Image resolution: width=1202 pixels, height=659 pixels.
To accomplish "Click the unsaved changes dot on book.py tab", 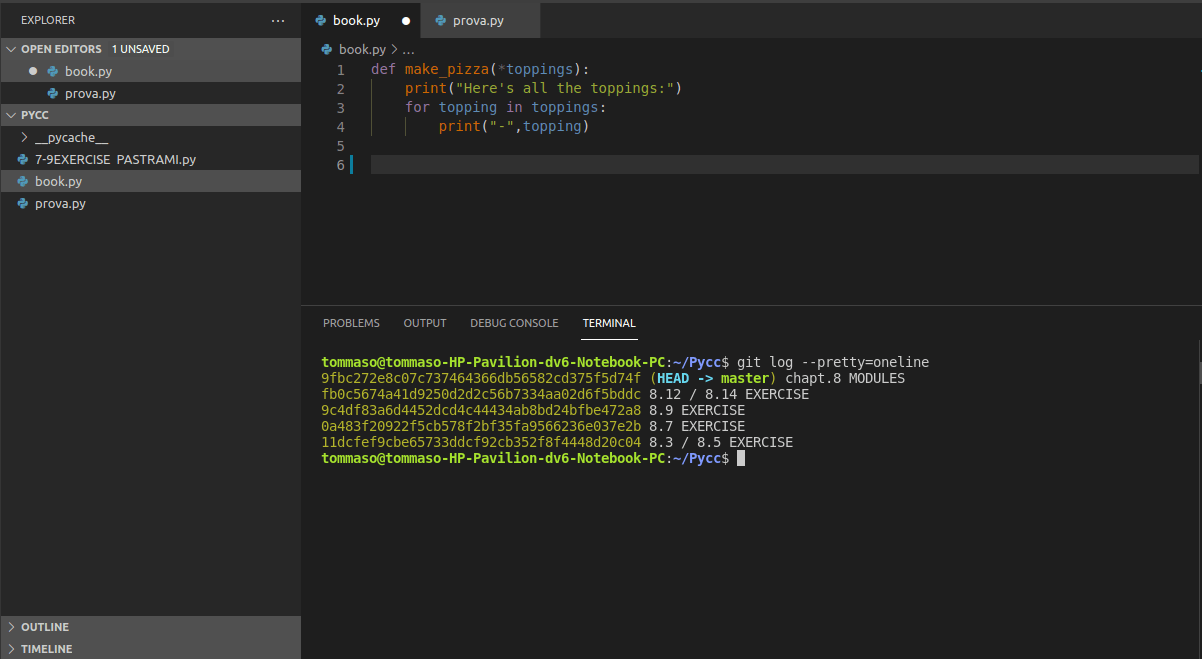I will (x=406, y=20).
